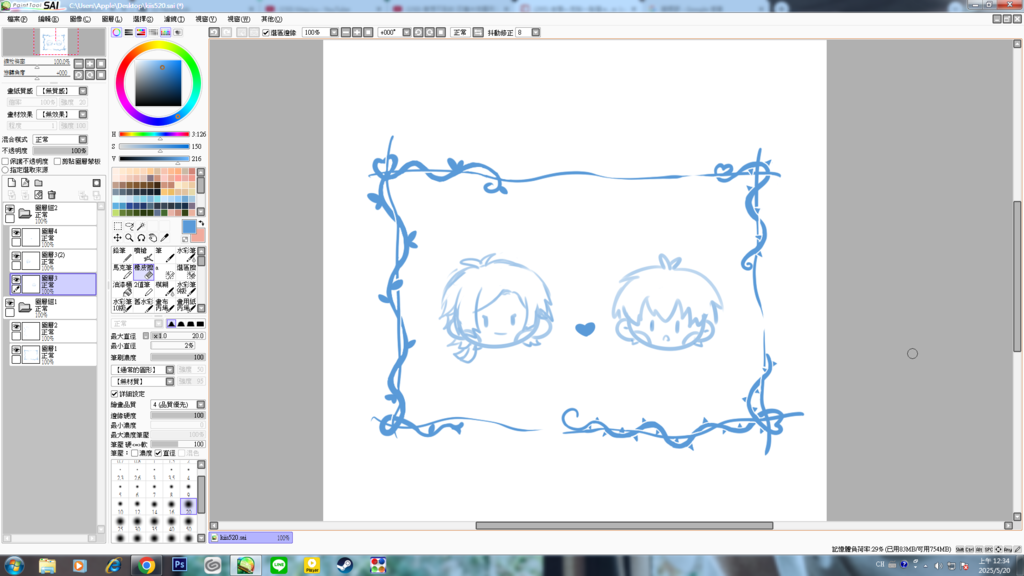Uncheck the 詳細設定 checkbox
This screenshot has width=1024, height=576.
point(114,394)
